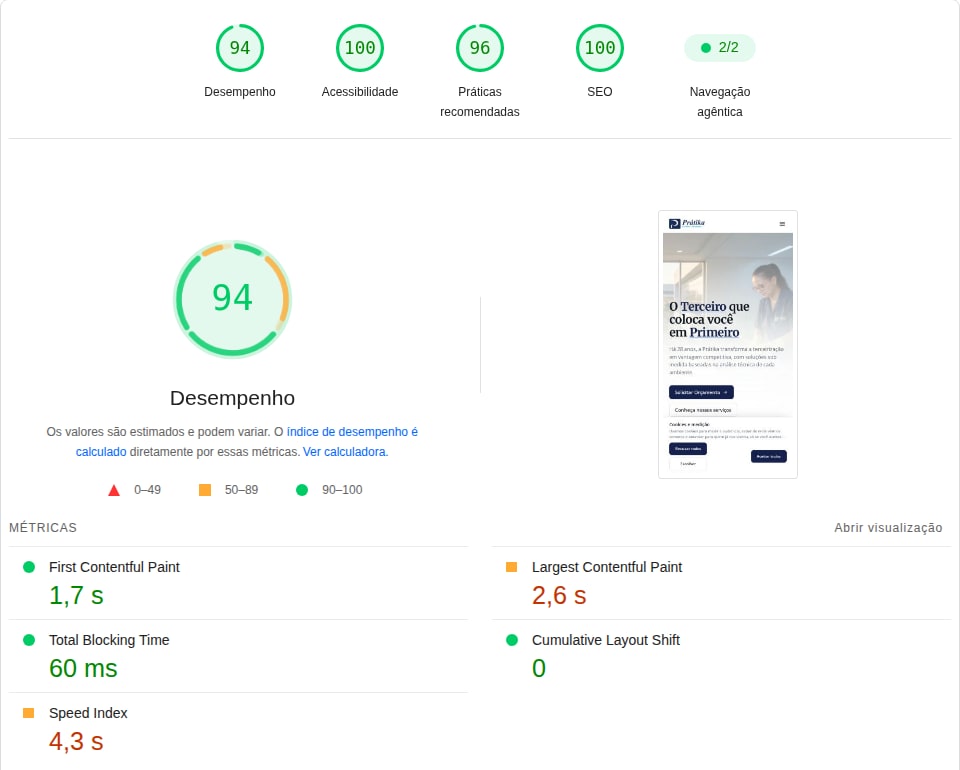The width and height of the screenshot is (960, 770).
Task: Click the orange square beside Largest Contentful Paint
Action: point(511,567)
